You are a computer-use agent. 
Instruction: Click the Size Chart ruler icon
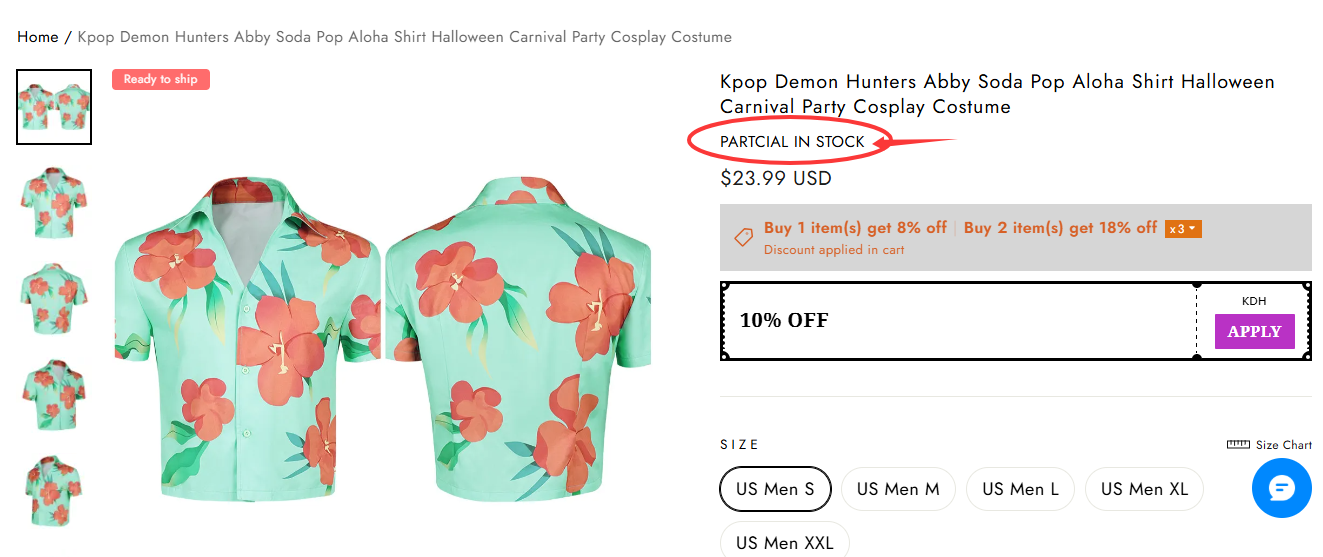(x=1238, y=445)
